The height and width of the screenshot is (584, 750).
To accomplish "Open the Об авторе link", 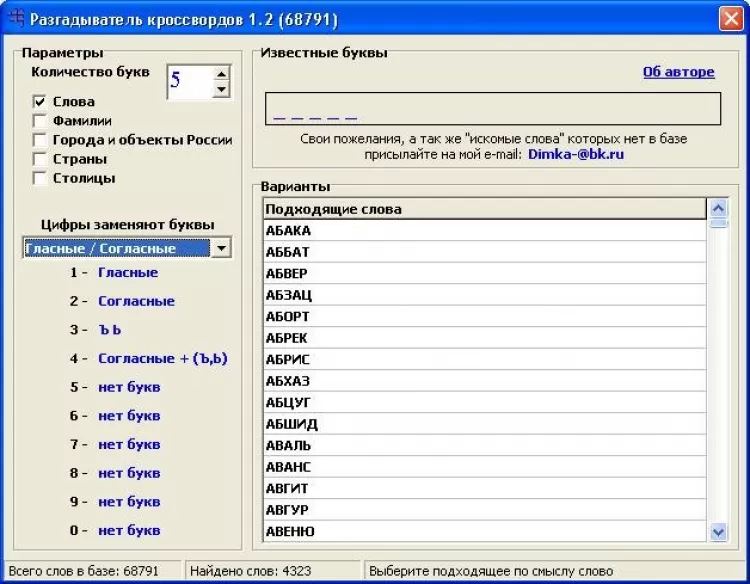I will click(x=678, y=72).
